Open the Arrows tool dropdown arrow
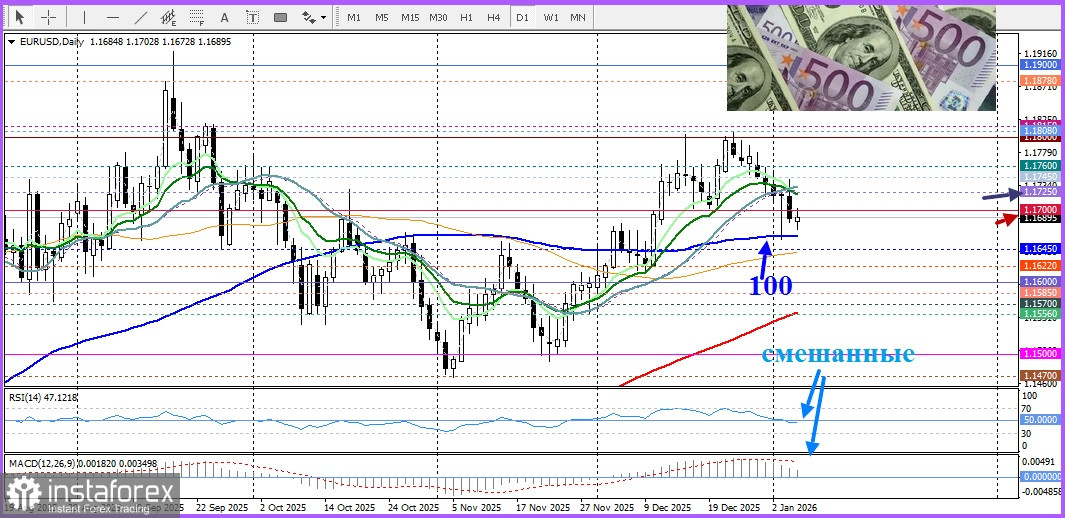 (x=323, y=17)
